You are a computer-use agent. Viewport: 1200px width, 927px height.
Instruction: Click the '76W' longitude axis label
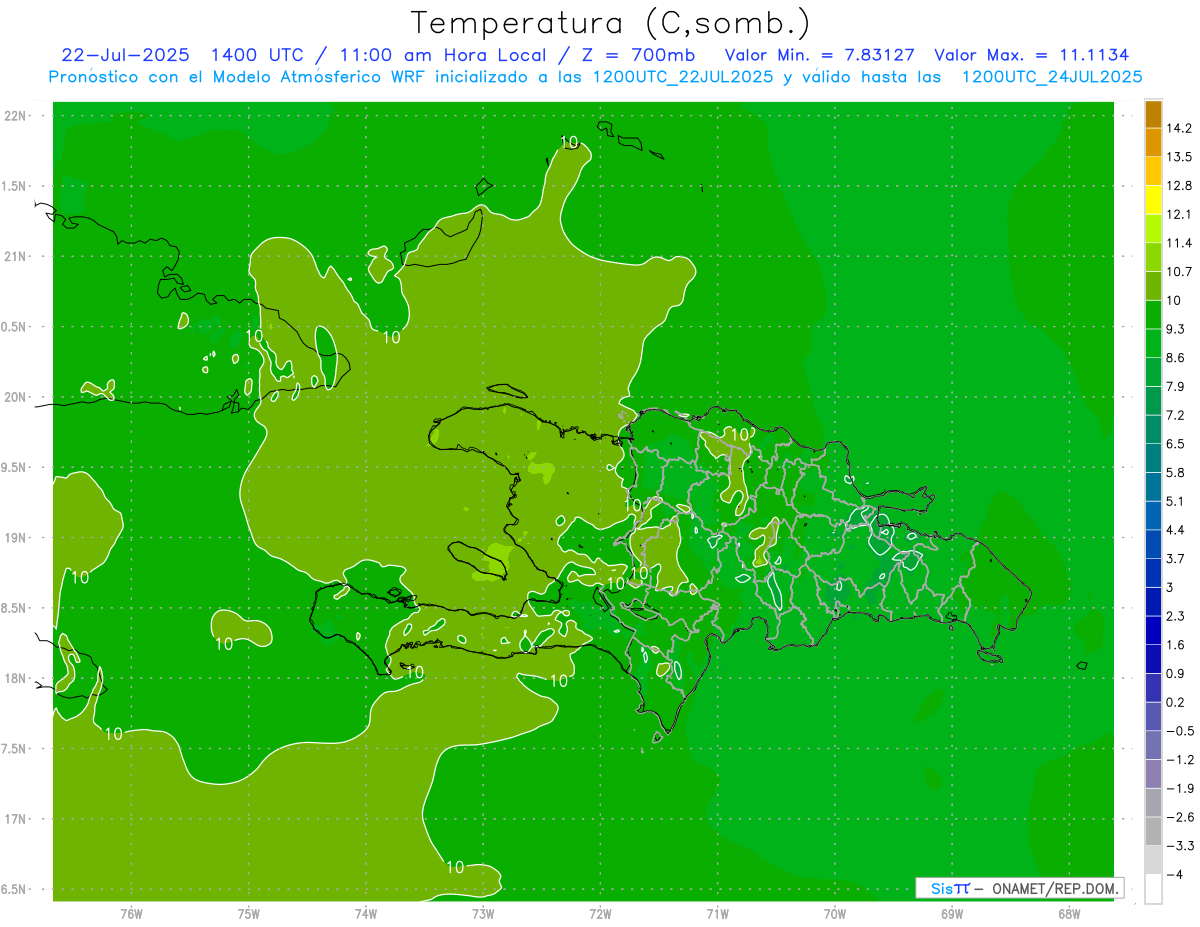pos(131,914)
